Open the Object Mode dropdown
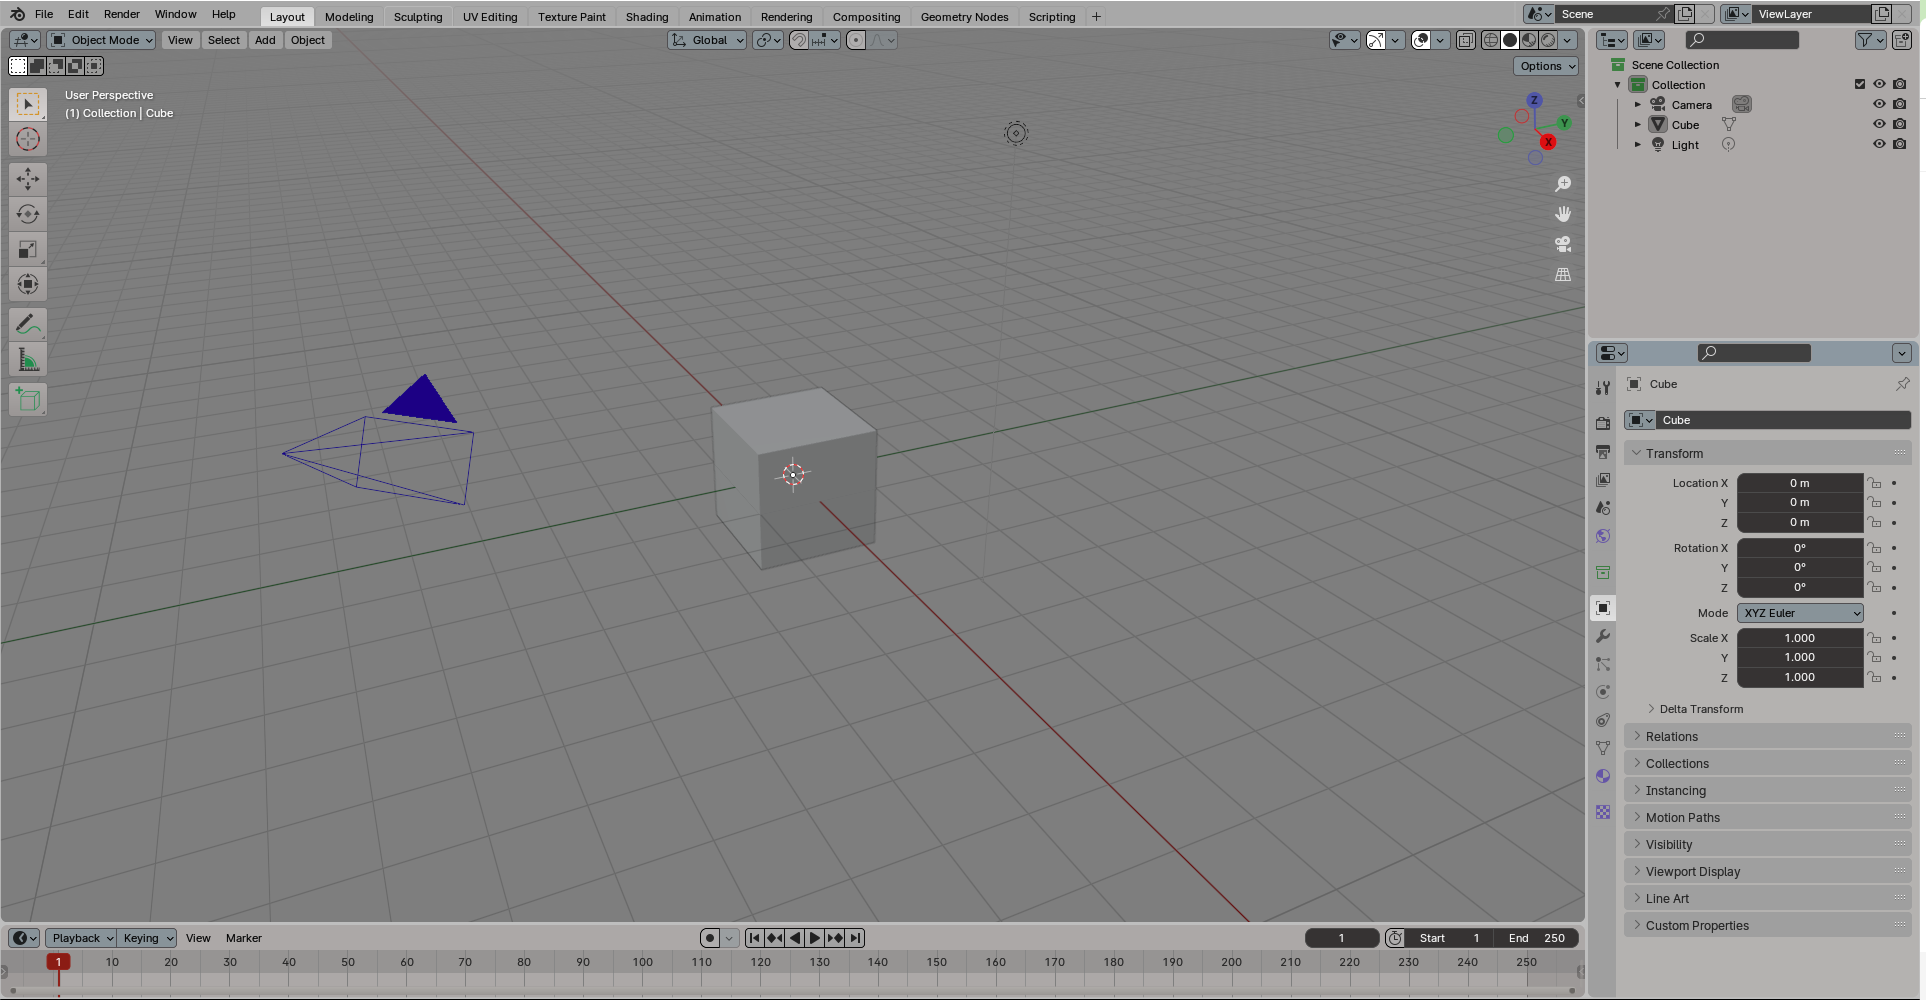 coord(101,40)
